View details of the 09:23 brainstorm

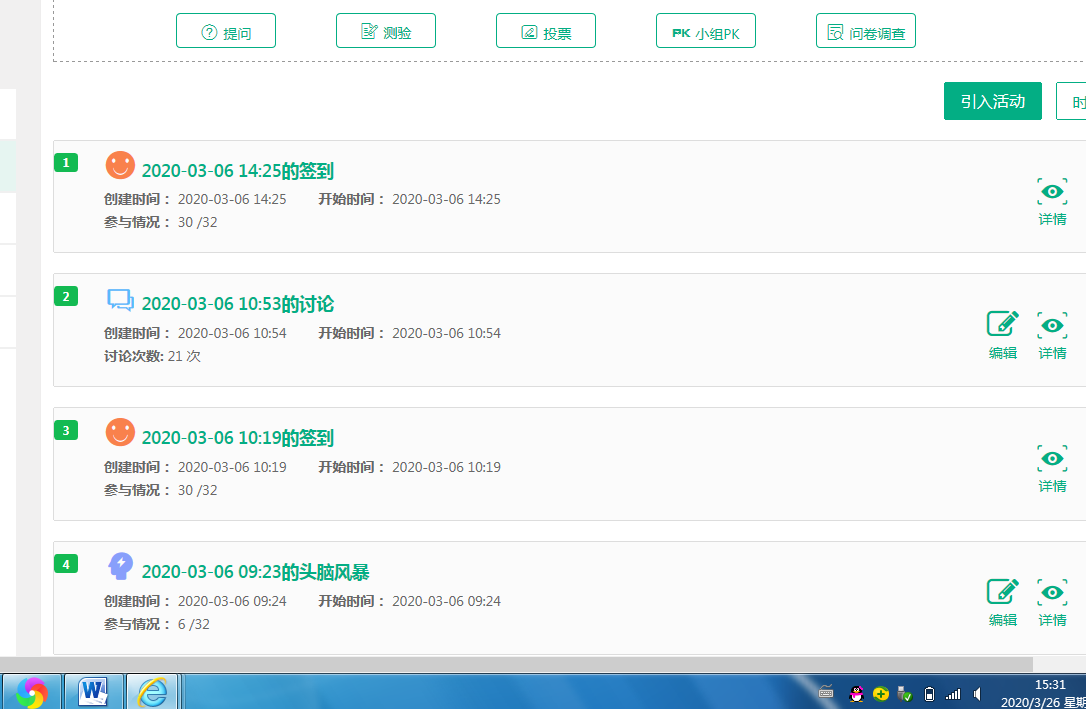(1052, 601)
